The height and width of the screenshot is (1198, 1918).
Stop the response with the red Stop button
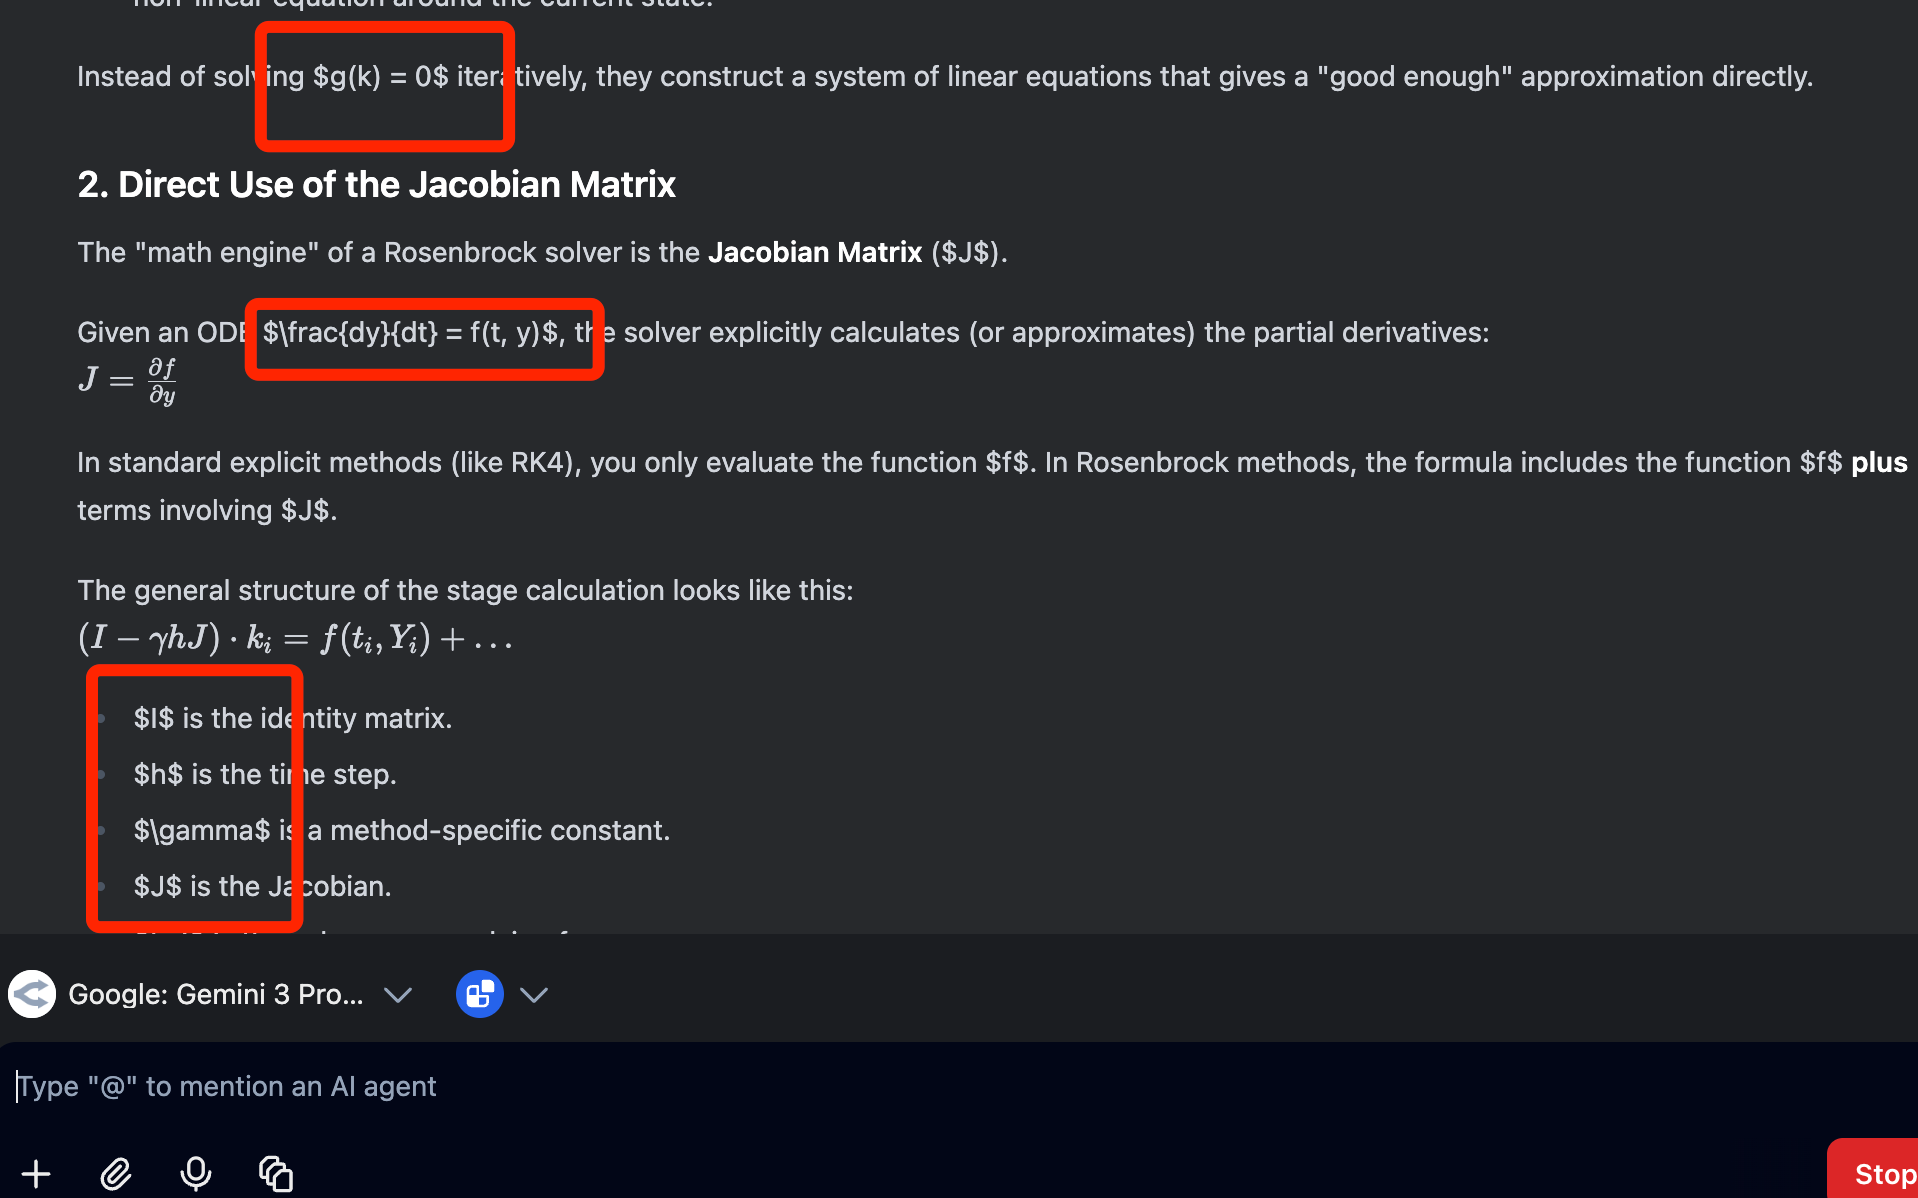point(1874,1172)
